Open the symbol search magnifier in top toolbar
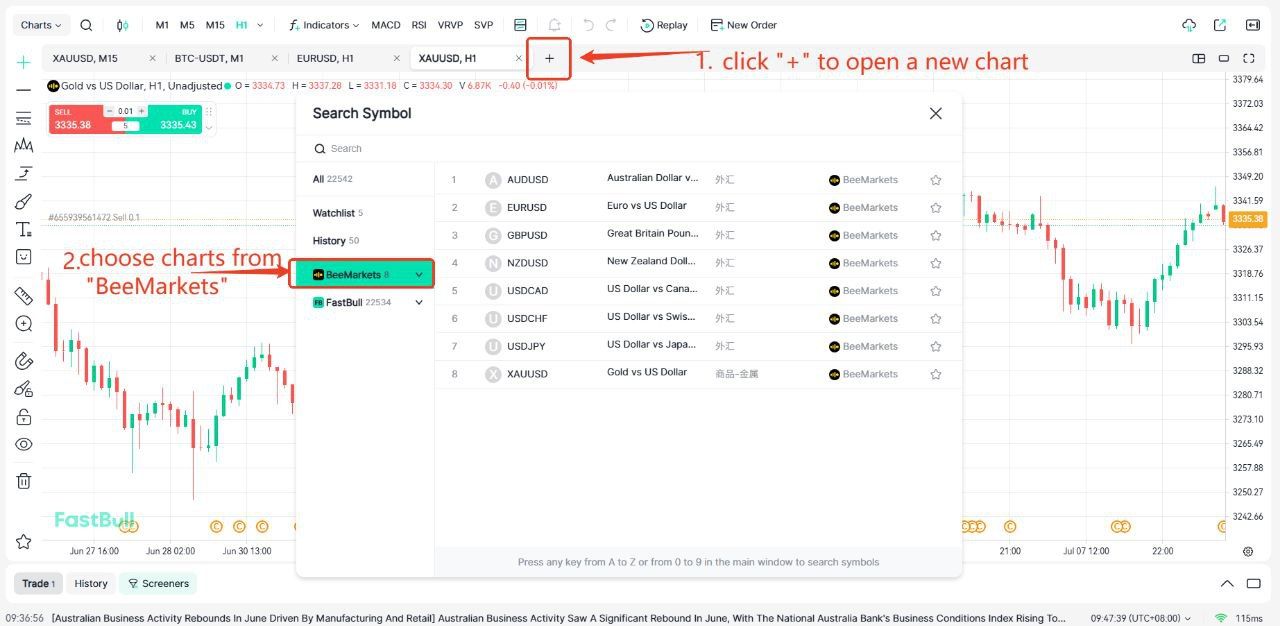The width and height of the screenshot is (1280, 626). point(86,25)
